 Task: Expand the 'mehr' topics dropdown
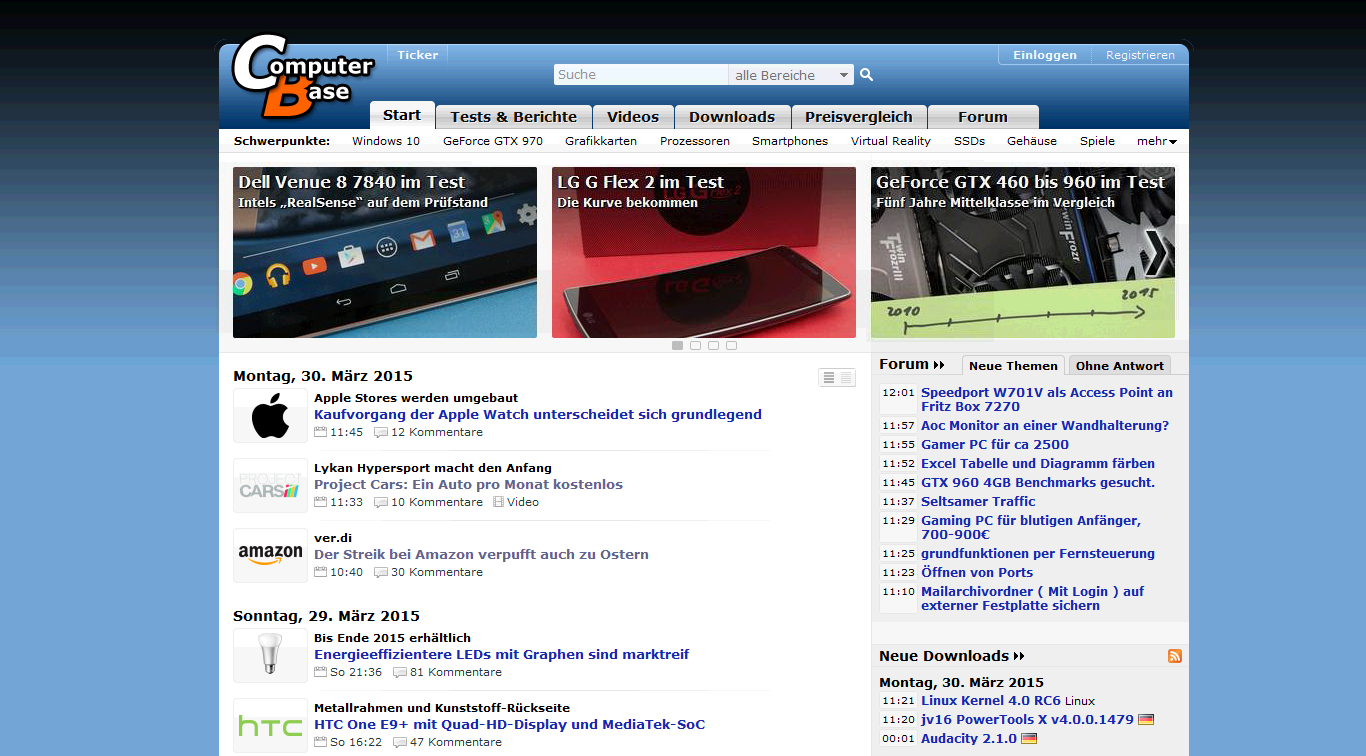pos(1156,141)
